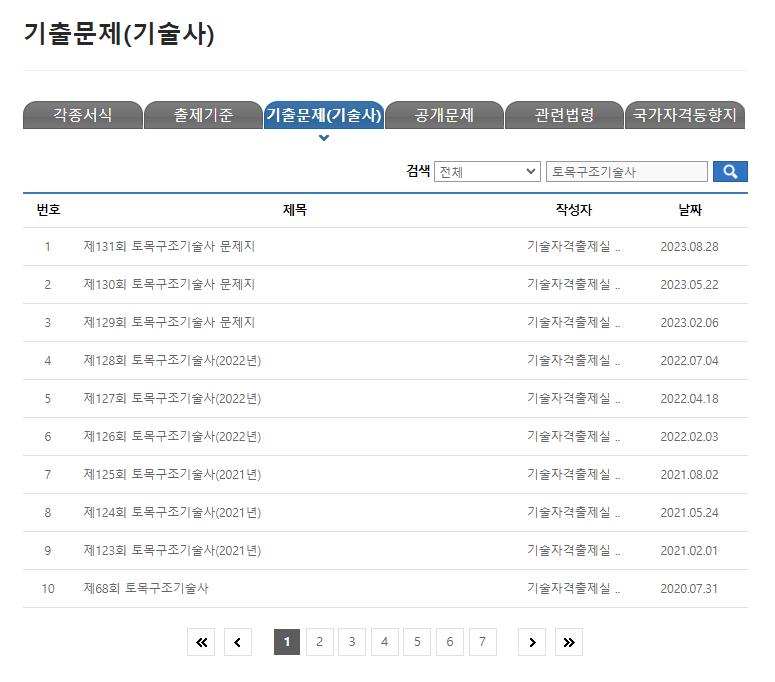Screen dimensions: 775x682
Task: Click date 2023.02.06
Action: pyautogui.click(x=689, y=323)
